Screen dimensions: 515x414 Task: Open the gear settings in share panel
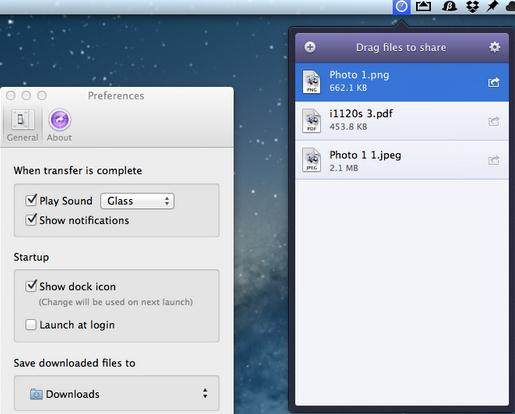[494, 47]
